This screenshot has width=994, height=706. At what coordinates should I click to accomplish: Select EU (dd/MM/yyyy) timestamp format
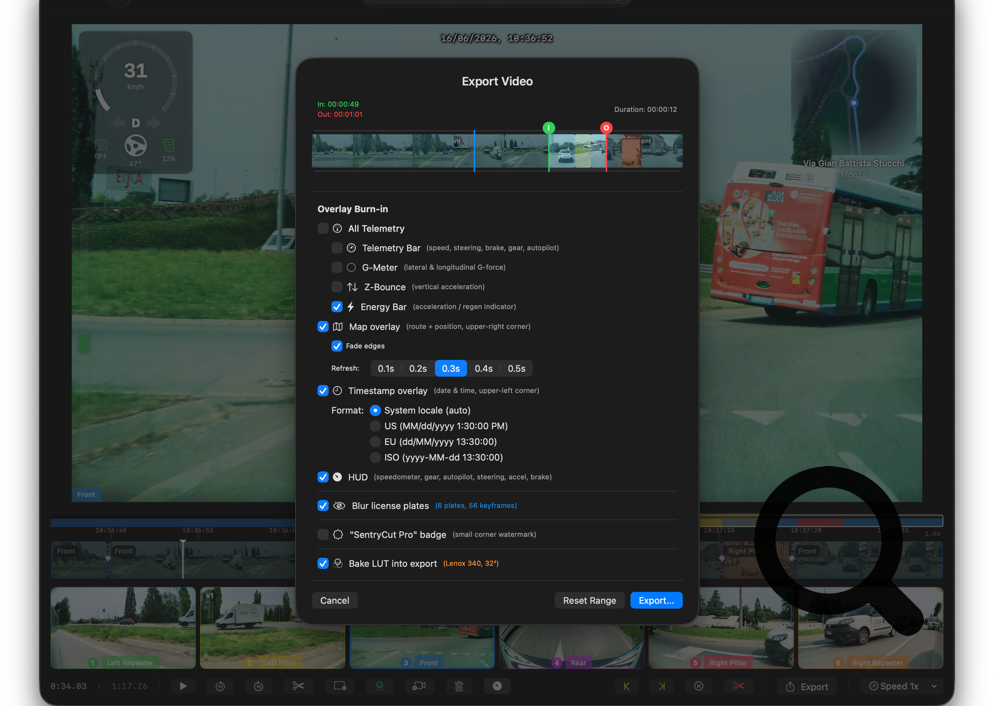click(375, 442)
